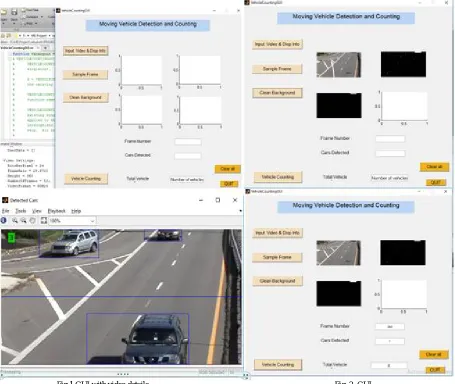Open the Help menu in Detected Cars window
Viewport: 455px width, 384px height.
coord(76,211)
